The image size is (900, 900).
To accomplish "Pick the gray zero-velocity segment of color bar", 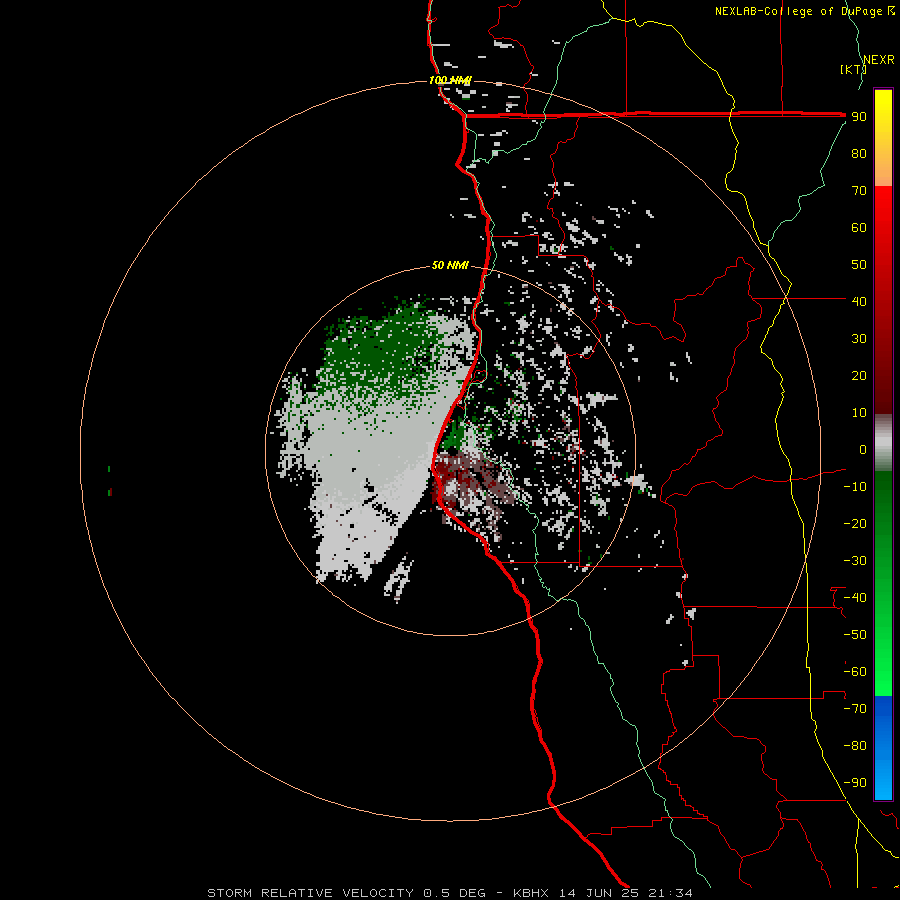I will 883,443.
